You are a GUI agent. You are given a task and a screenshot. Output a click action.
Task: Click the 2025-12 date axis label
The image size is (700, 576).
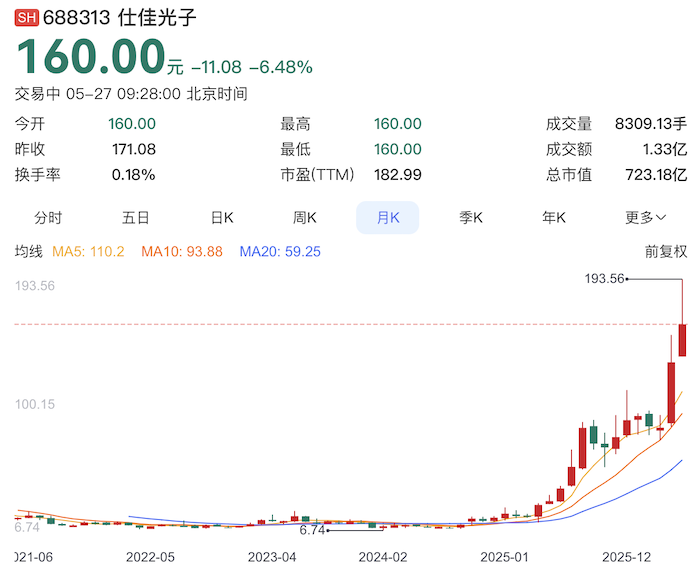tap(626, 557)
